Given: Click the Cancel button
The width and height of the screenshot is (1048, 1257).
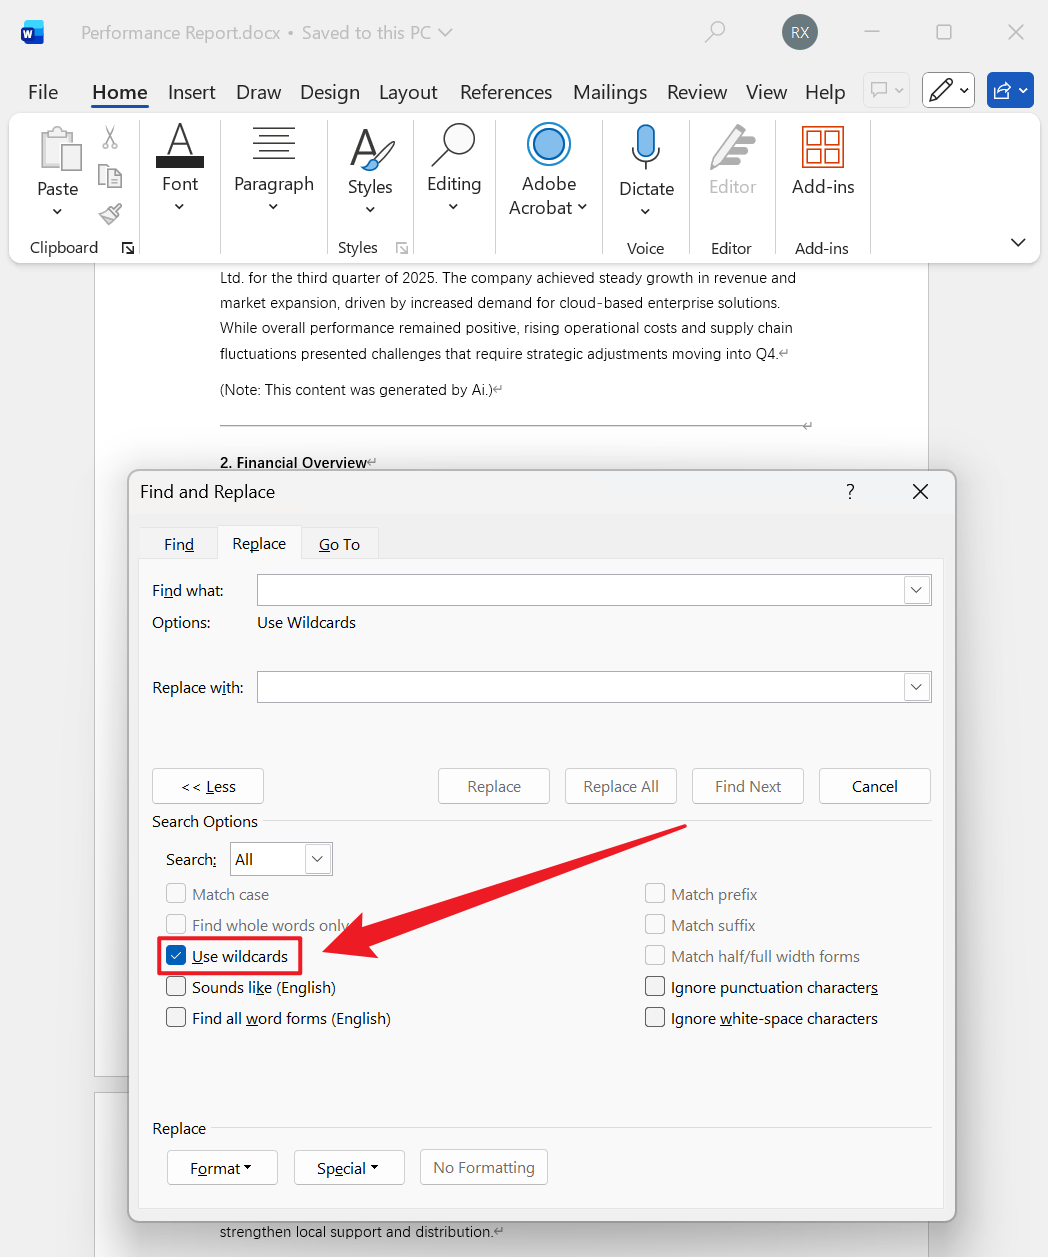Looking at the screenshot, I should [x=875, y=786].
